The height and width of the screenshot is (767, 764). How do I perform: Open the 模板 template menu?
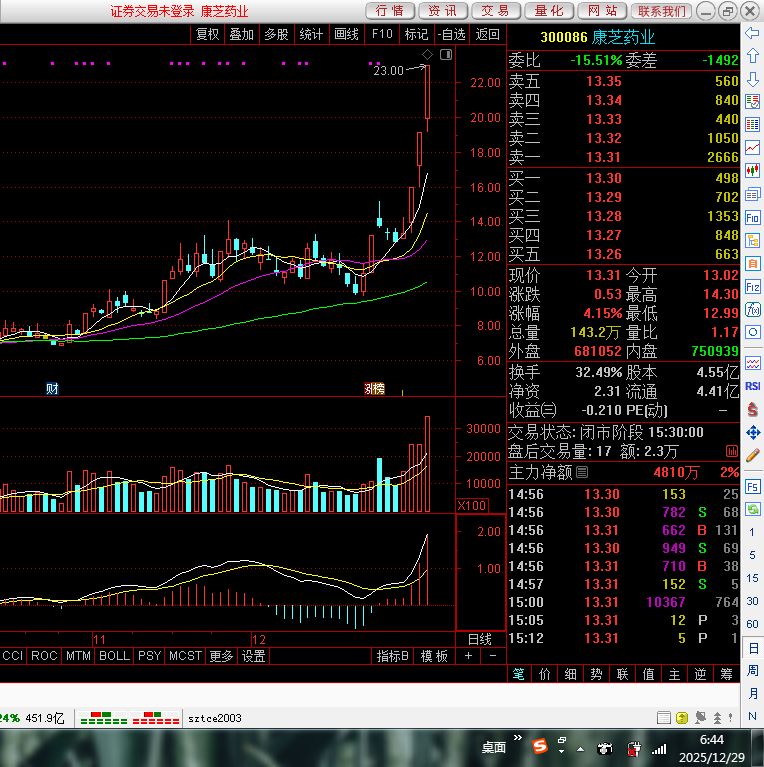(434, 656)
